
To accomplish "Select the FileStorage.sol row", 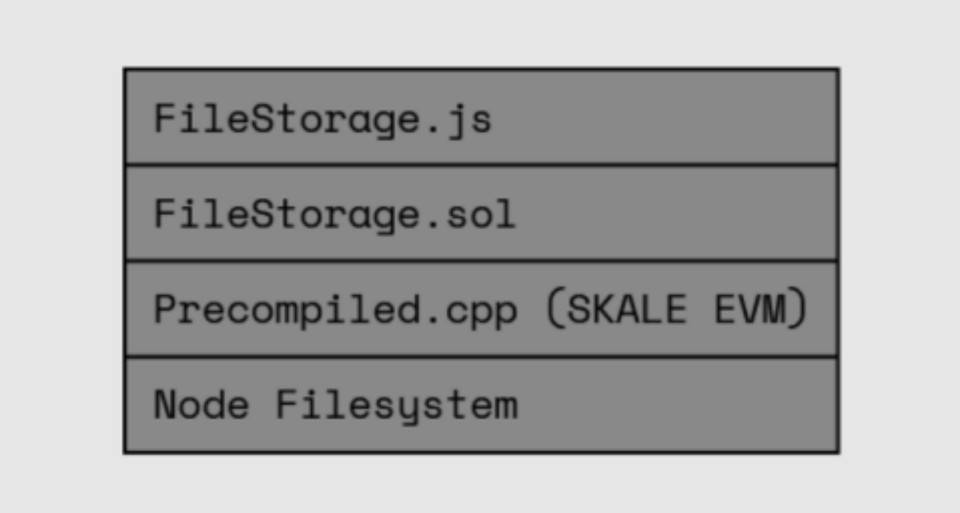I will click(x=481, y=212).
